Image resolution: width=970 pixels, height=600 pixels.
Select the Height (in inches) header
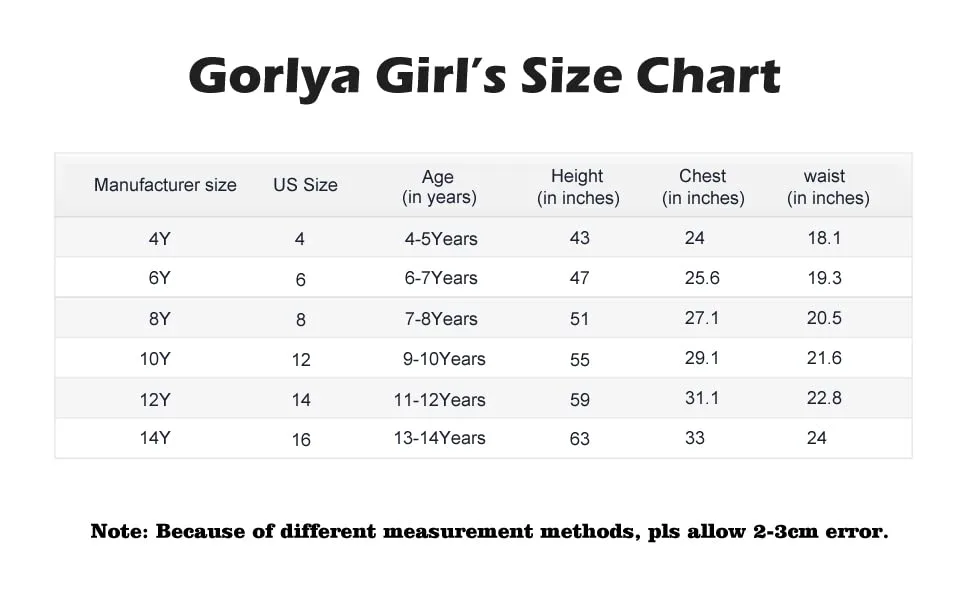coord(578,187)
